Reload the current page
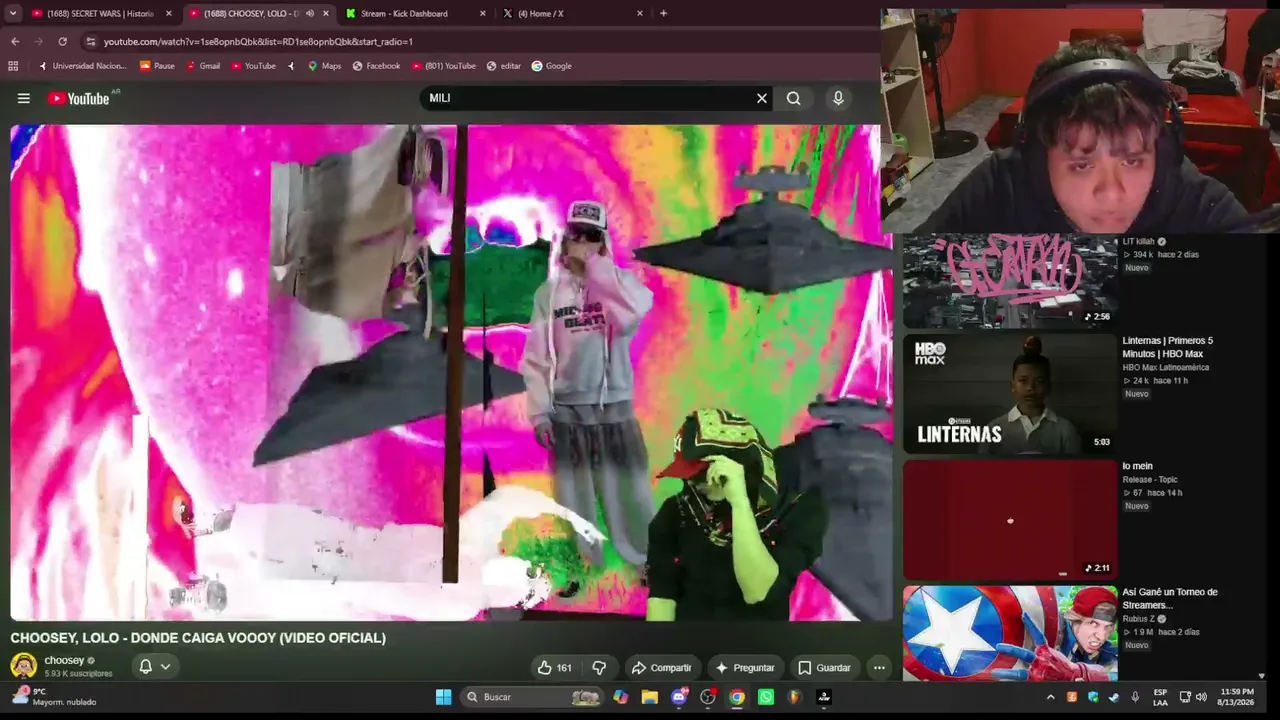 coord(62,42)
